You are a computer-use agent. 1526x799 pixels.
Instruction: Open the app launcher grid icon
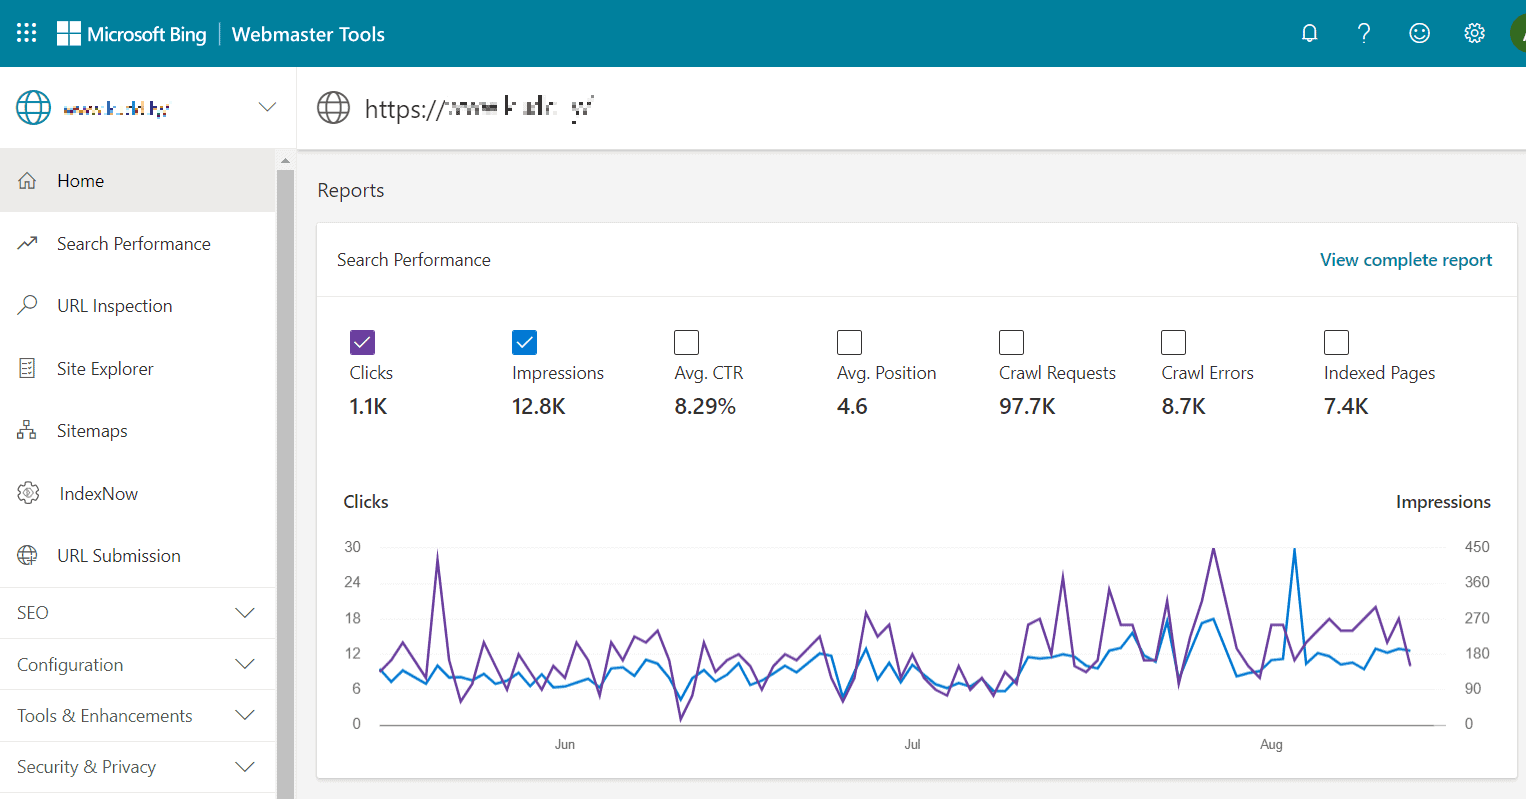(x=27, y=33)
